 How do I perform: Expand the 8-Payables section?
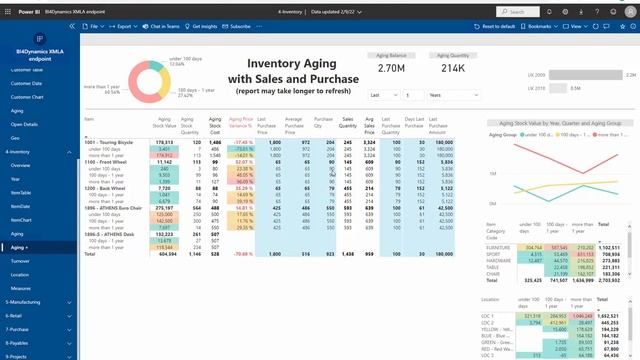pos(39,343)
